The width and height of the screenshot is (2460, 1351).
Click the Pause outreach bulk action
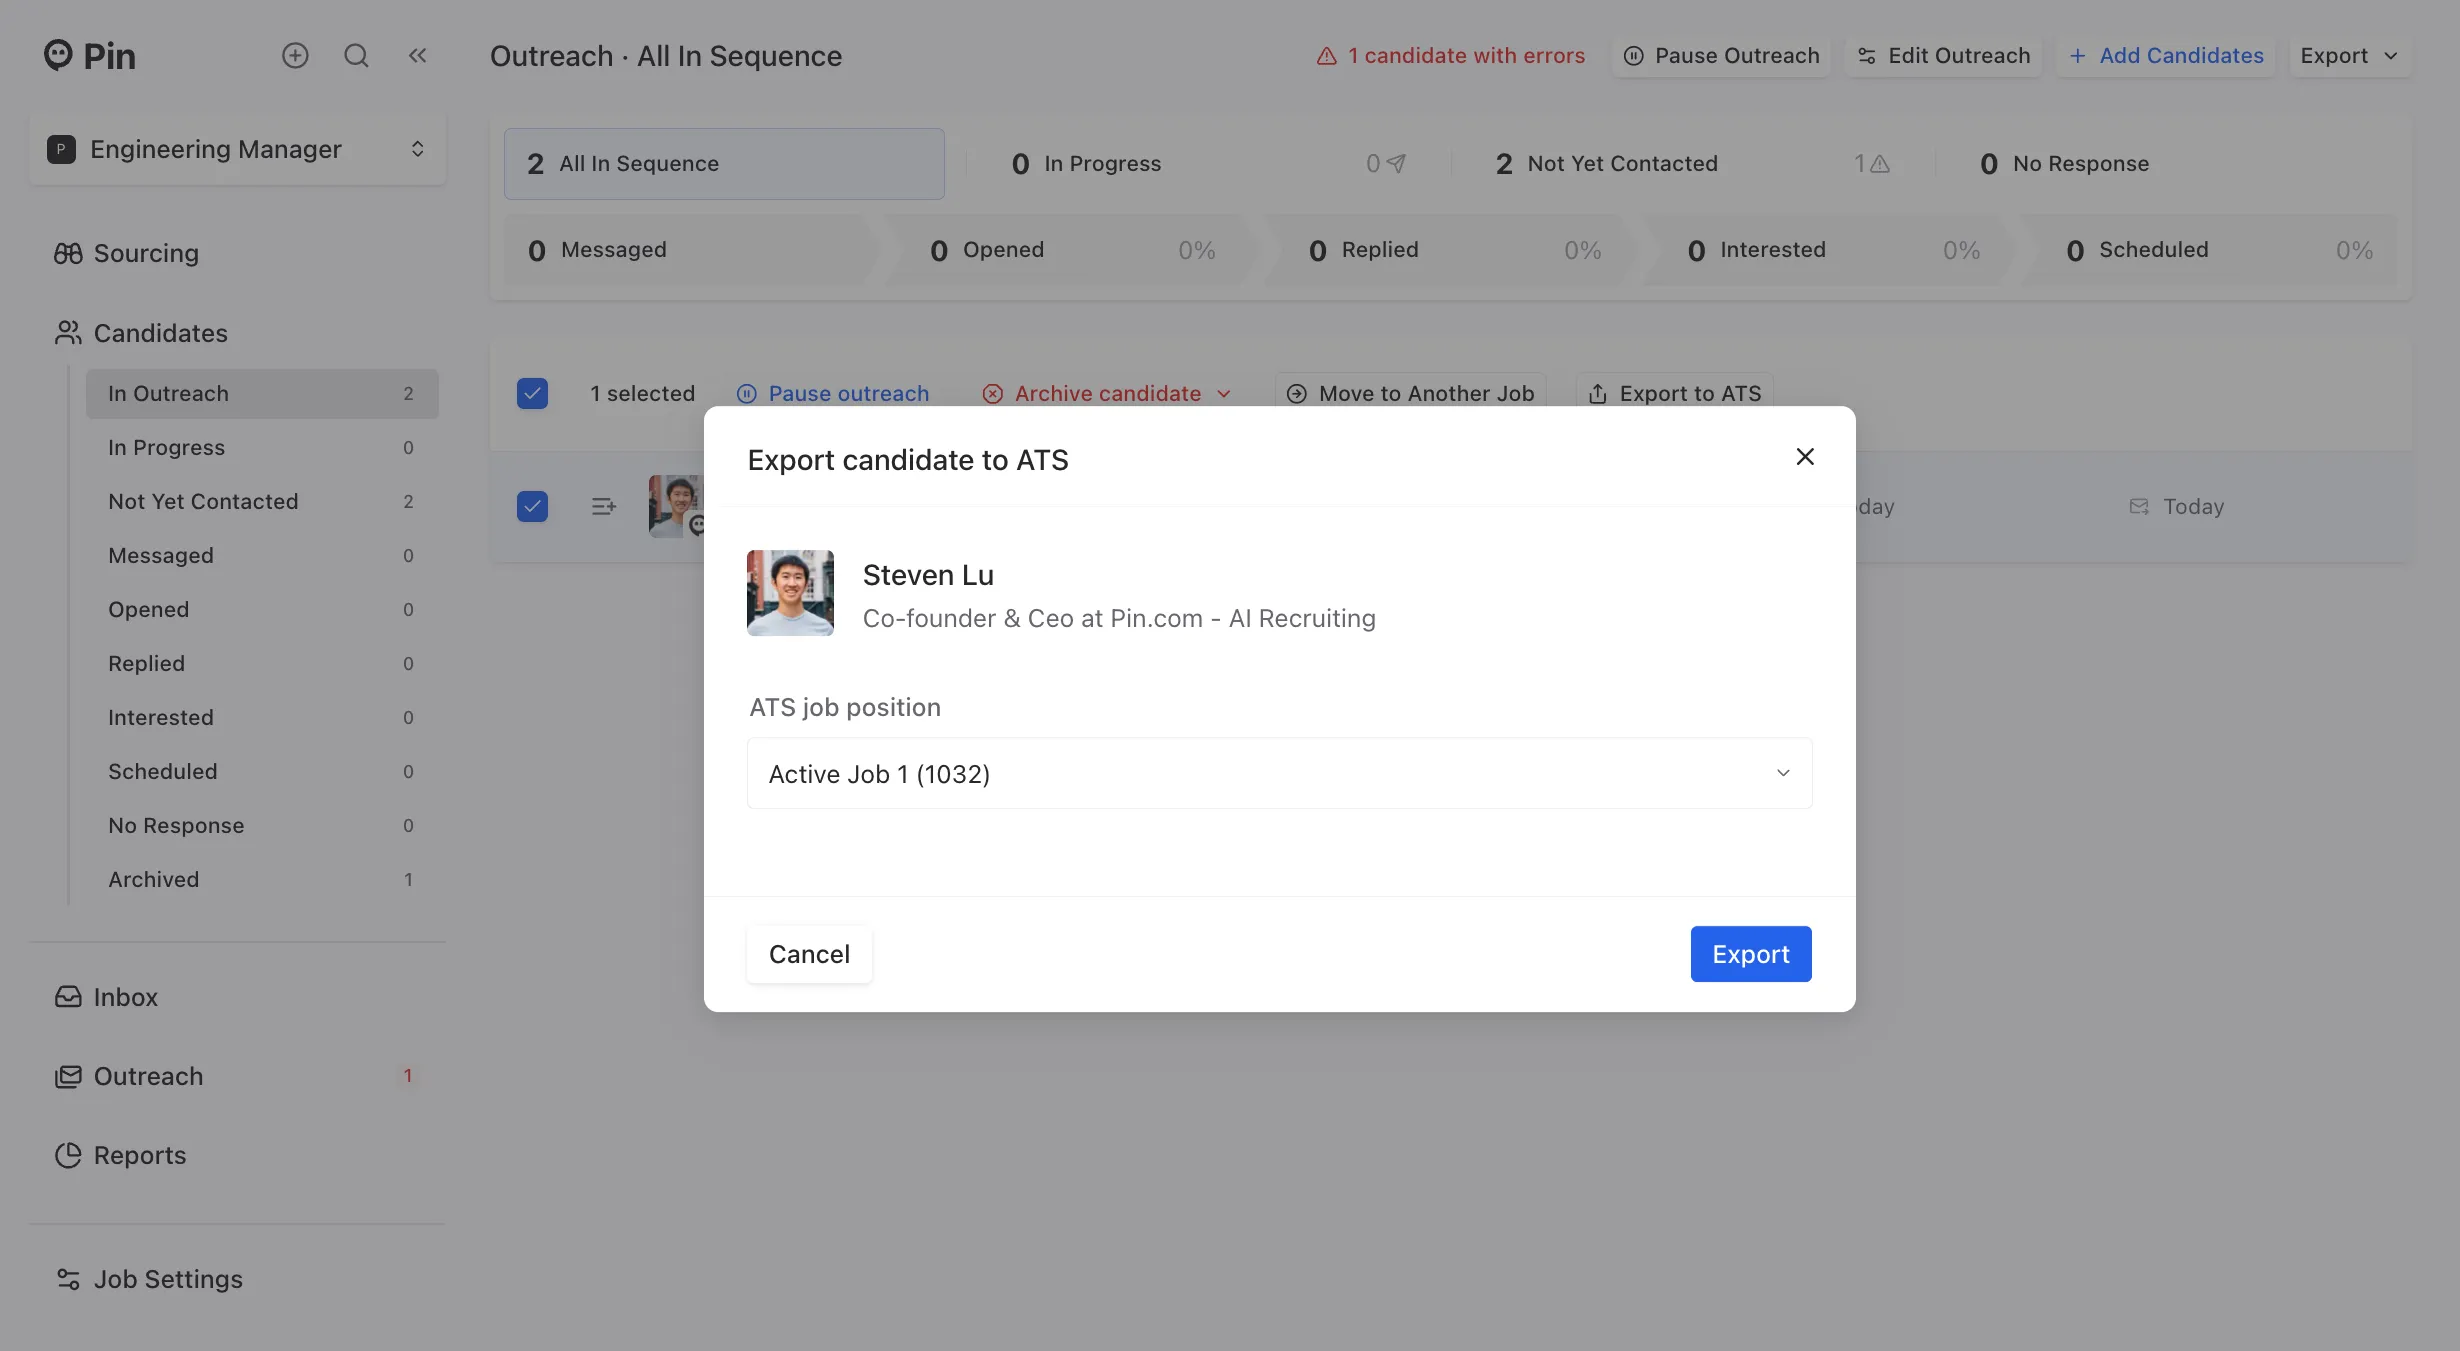(833, 394)
